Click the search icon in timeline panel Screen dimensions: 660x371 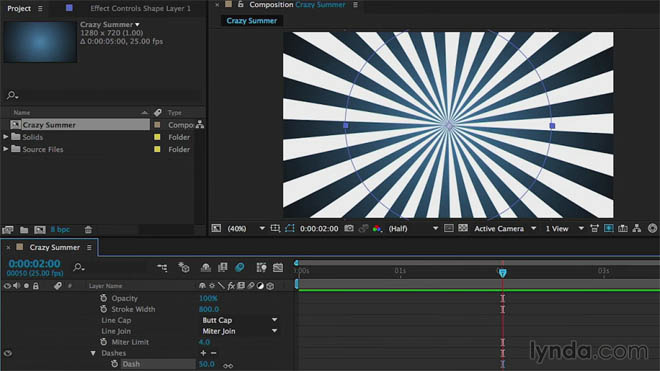[79, 267]
